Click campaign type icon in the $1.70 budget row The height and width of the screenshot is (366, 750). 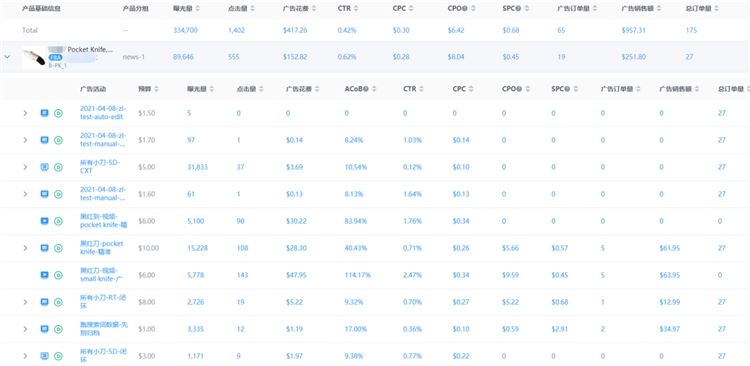pyautogui.click(x=44, y=140)
